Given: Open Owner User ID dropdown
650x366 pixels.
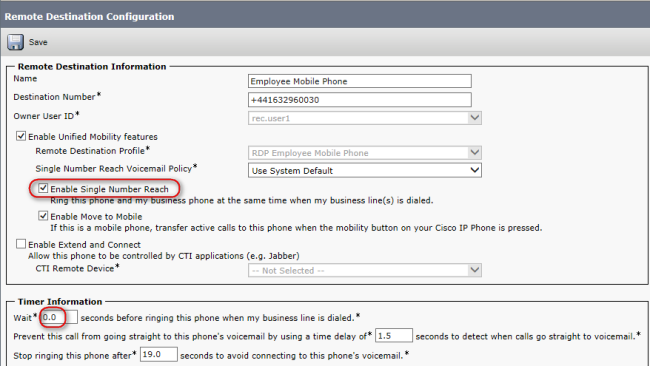Looking at the screenshot, I should (365, 118).
